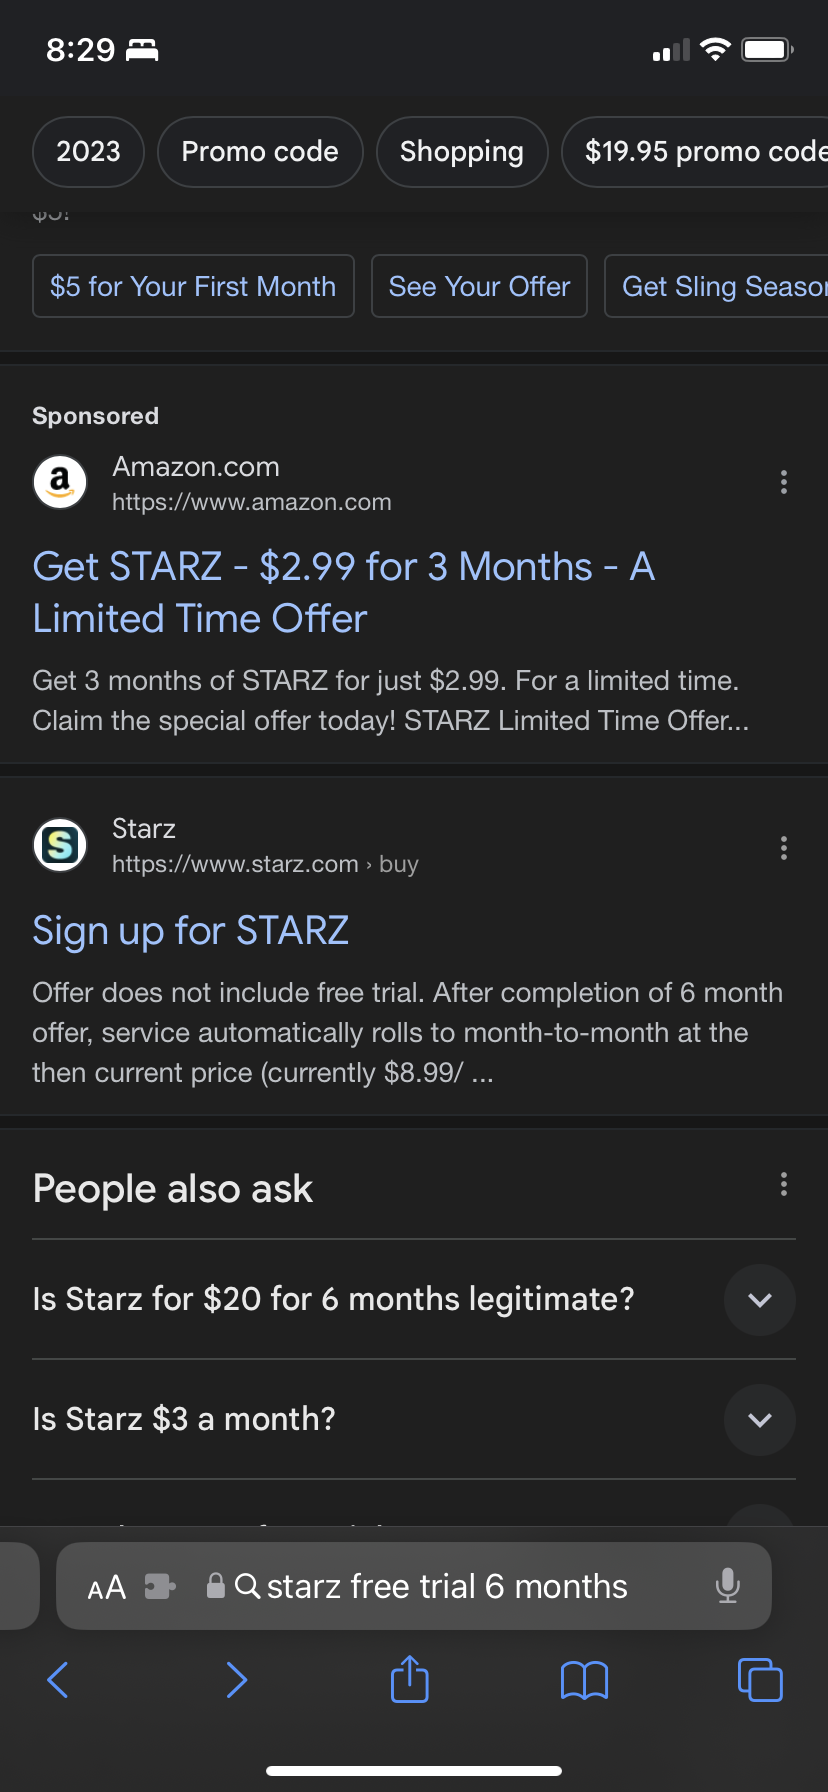Open the "Sign up for STARZ" link
The height and width of the screenshot is (1792, 828).
(x=190, y=931)
